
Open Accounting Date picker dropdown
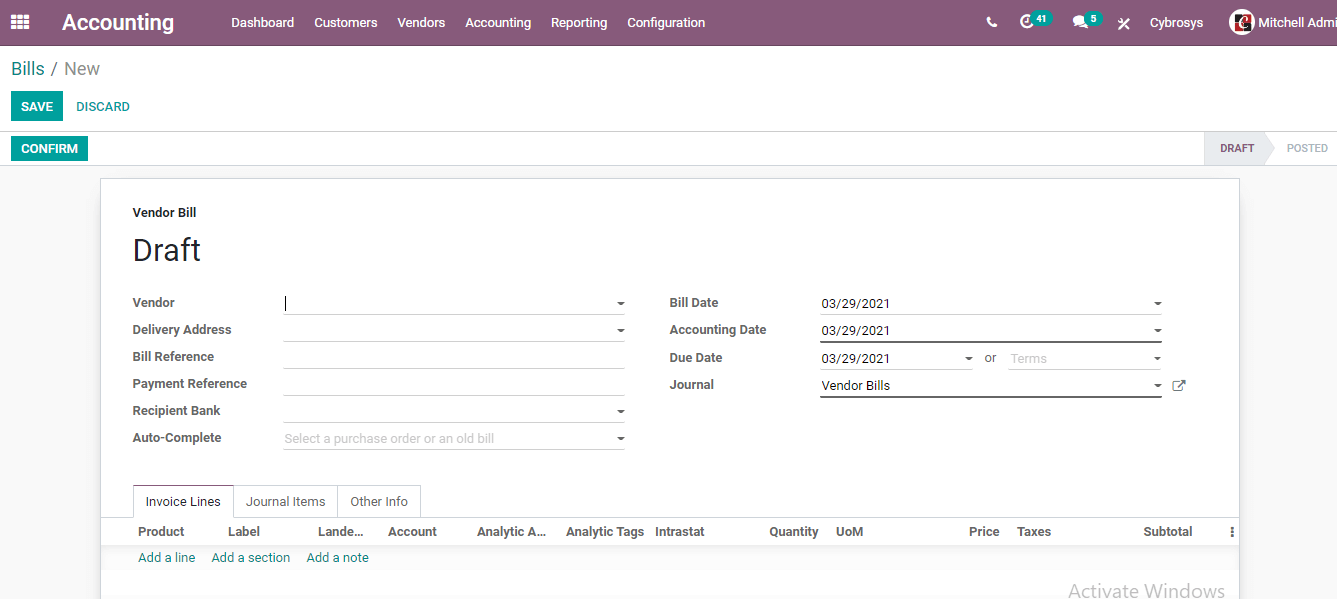[x=1157, y=330]
